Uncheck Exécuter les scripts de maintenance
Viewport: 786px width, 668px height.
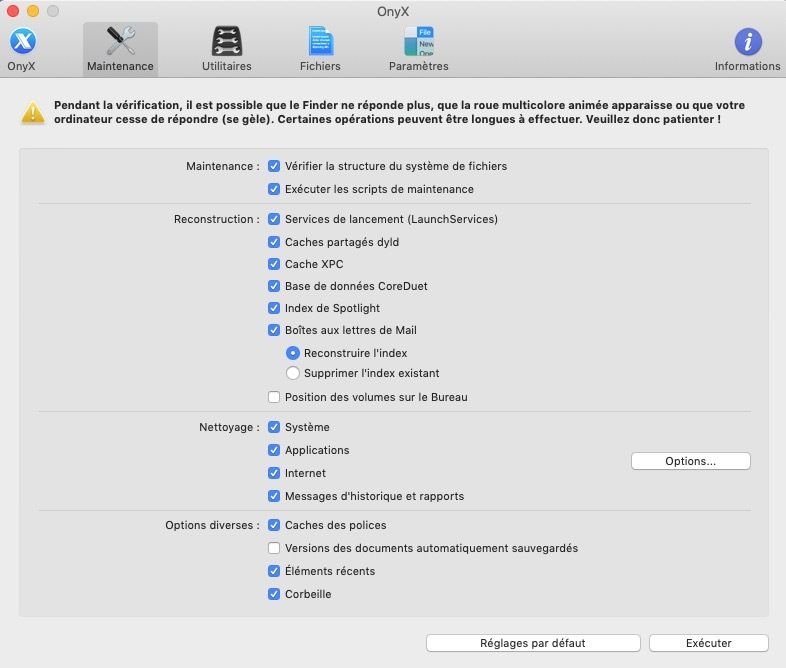tap(274, 189)
